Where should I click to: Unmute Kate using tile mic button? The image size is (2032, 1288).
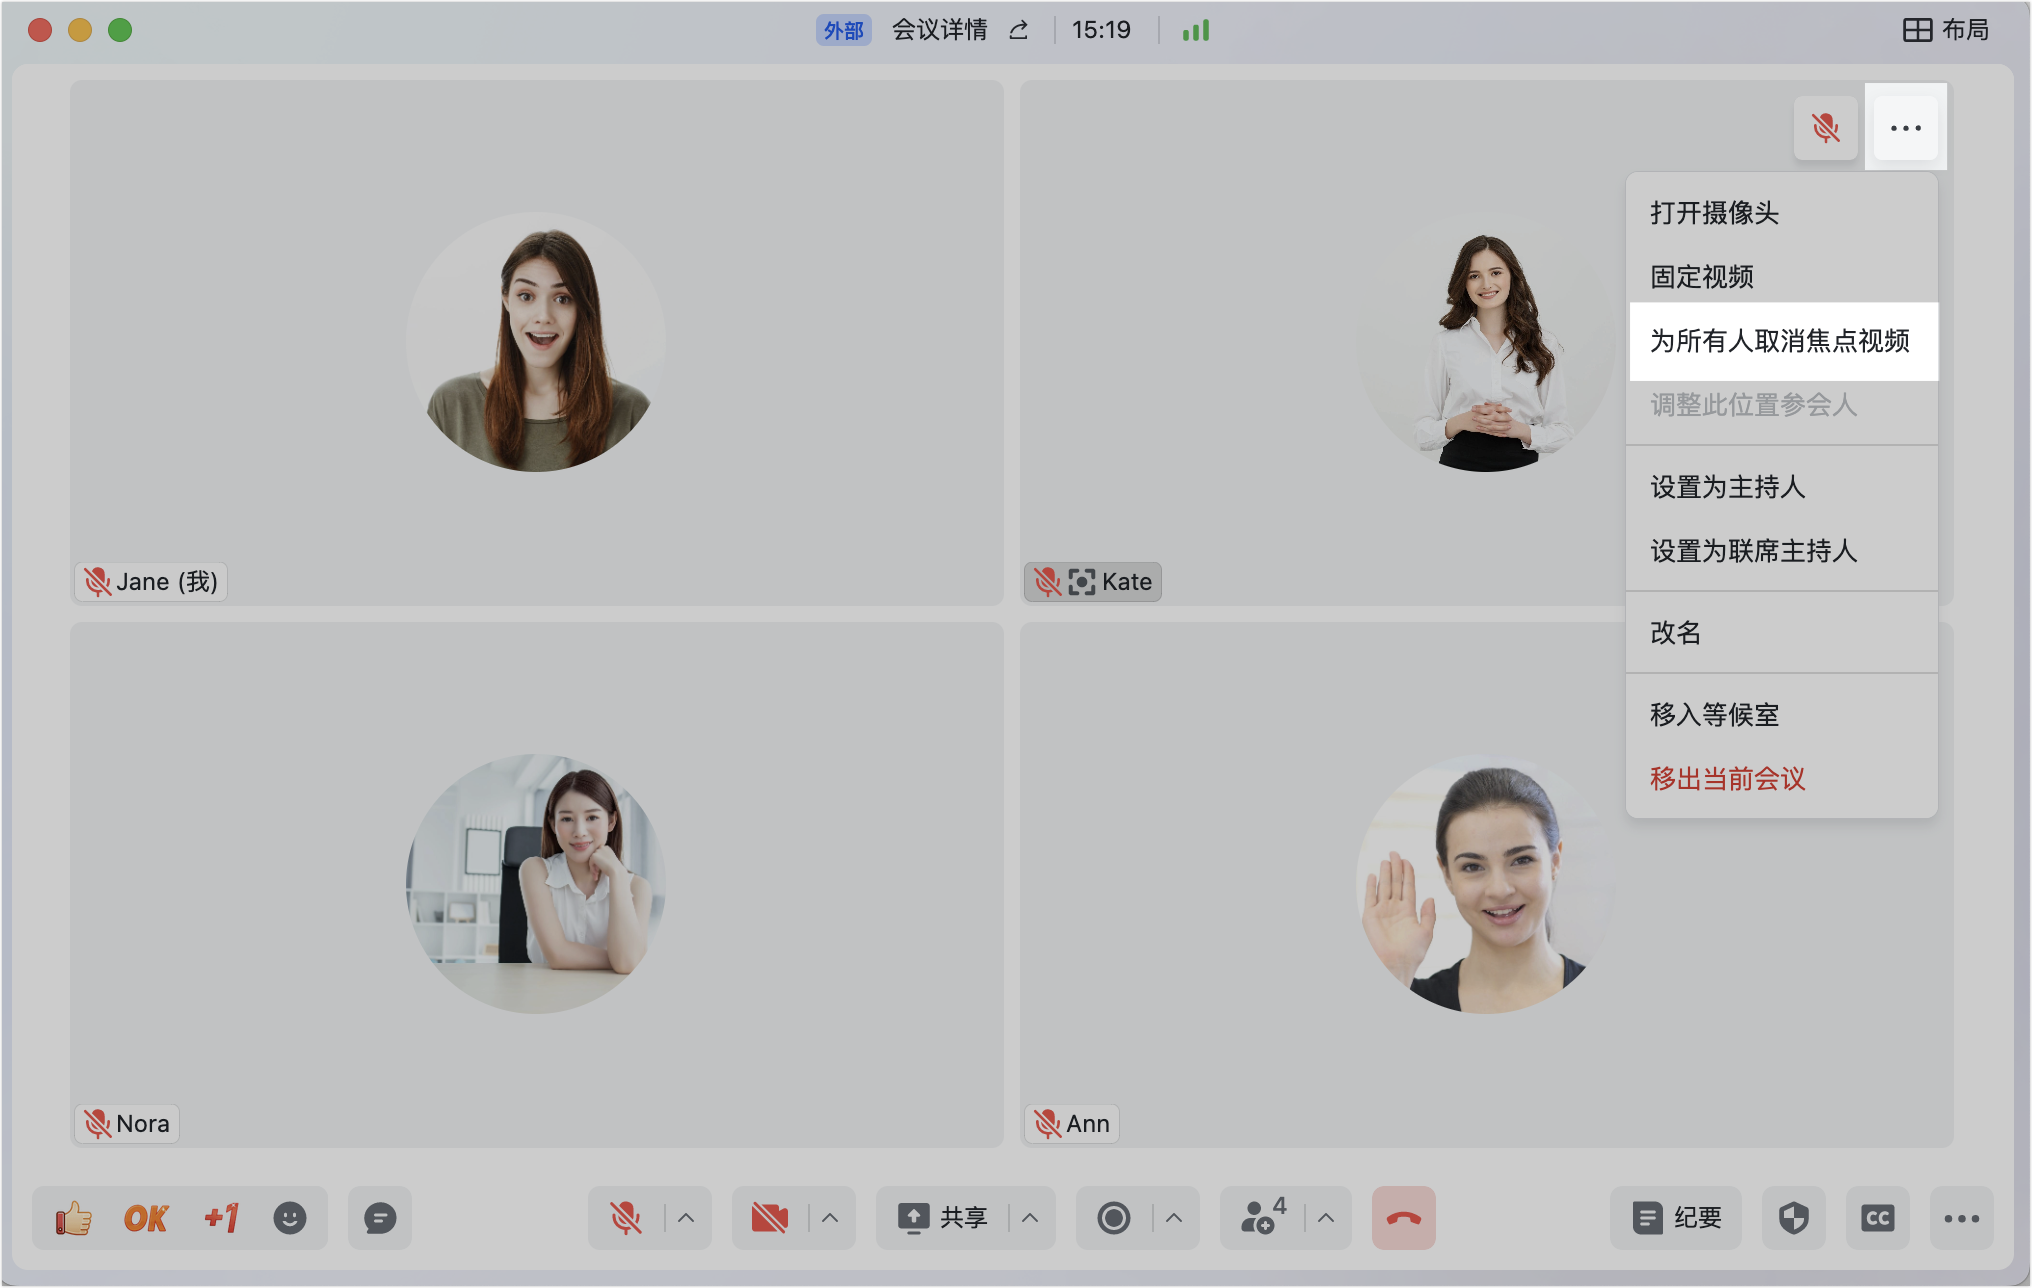(x=1826, y=128)
